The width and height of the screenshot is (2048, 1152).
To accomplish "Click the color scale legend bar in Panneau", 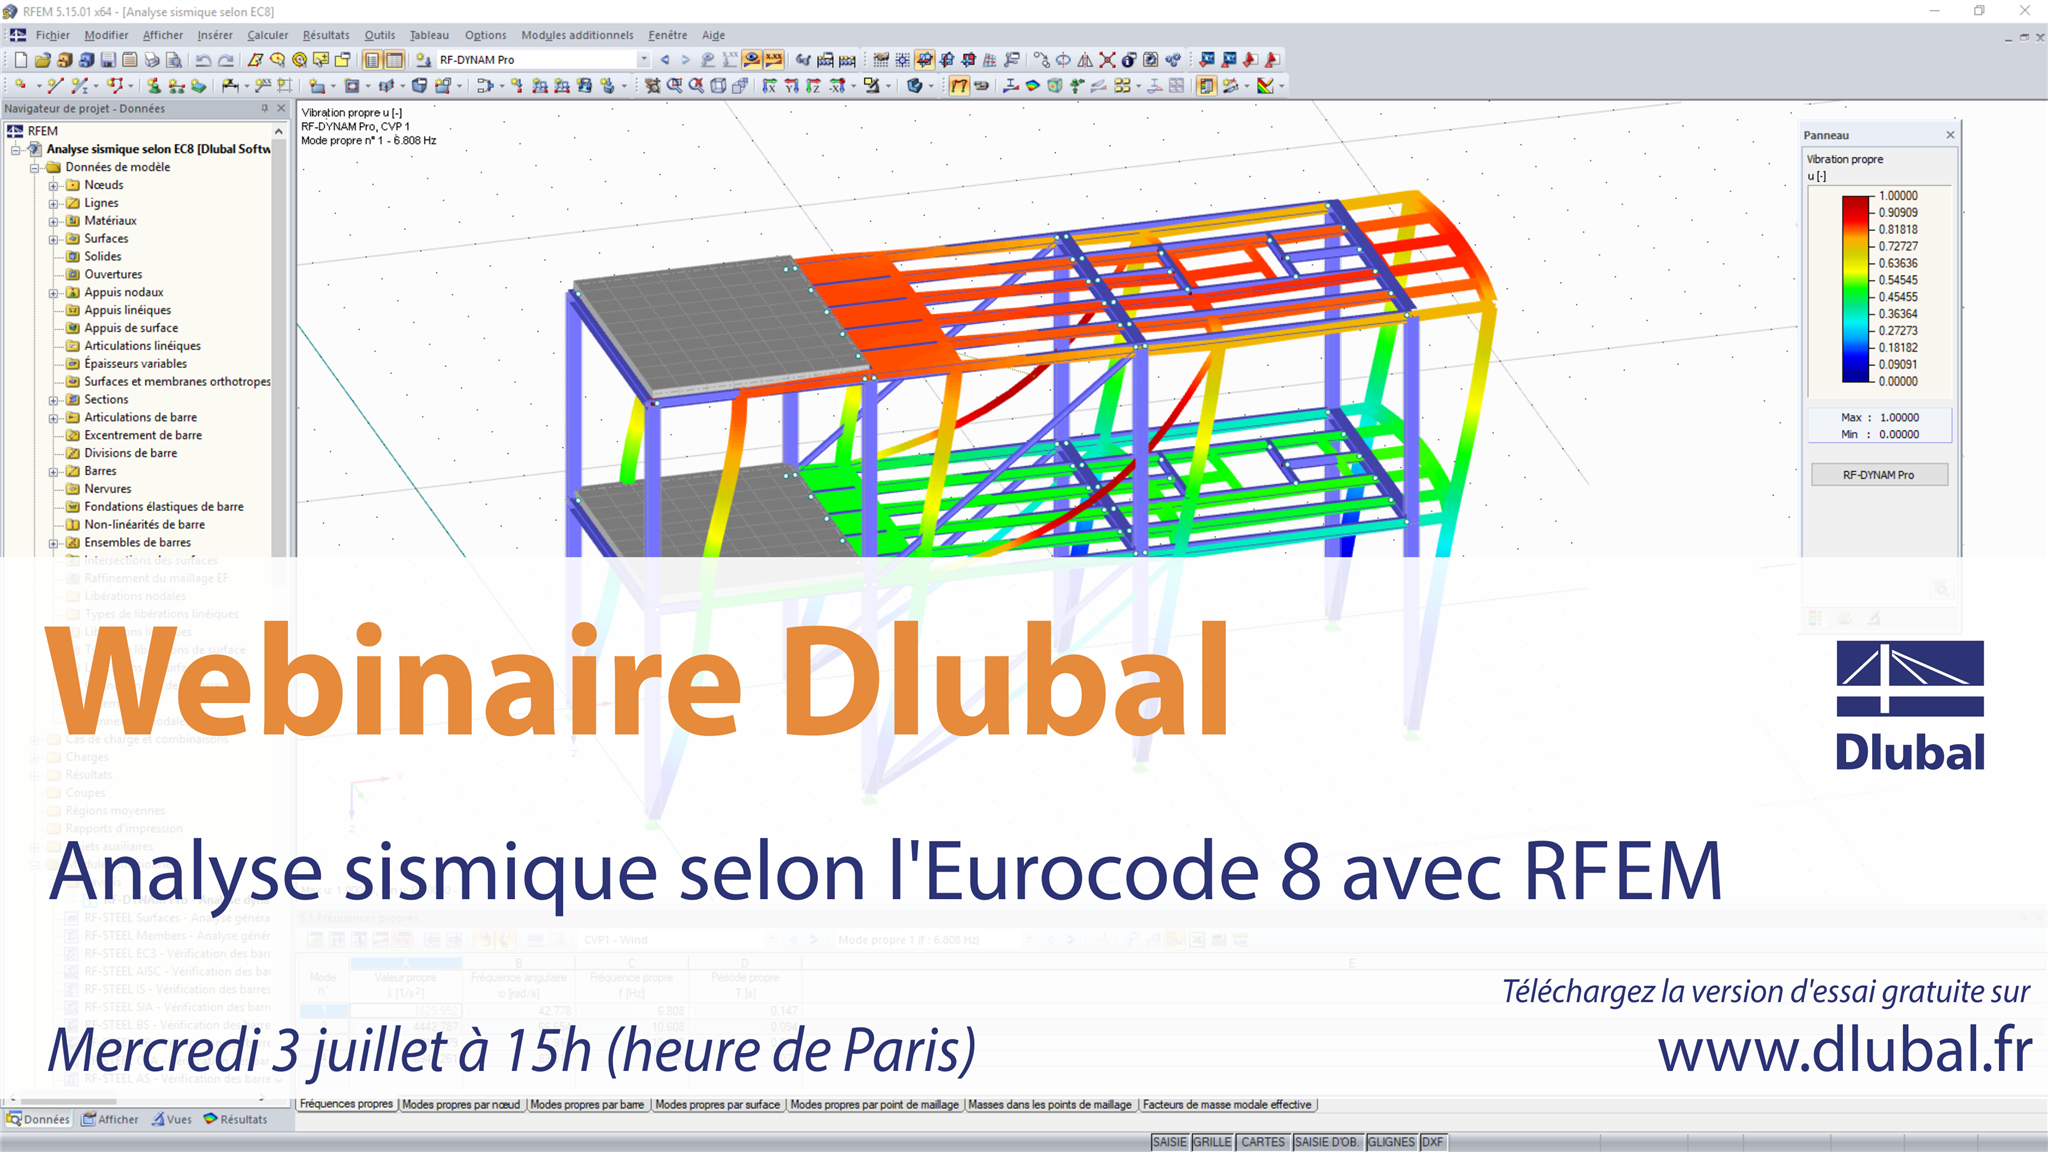I will tap(1855, 289).
